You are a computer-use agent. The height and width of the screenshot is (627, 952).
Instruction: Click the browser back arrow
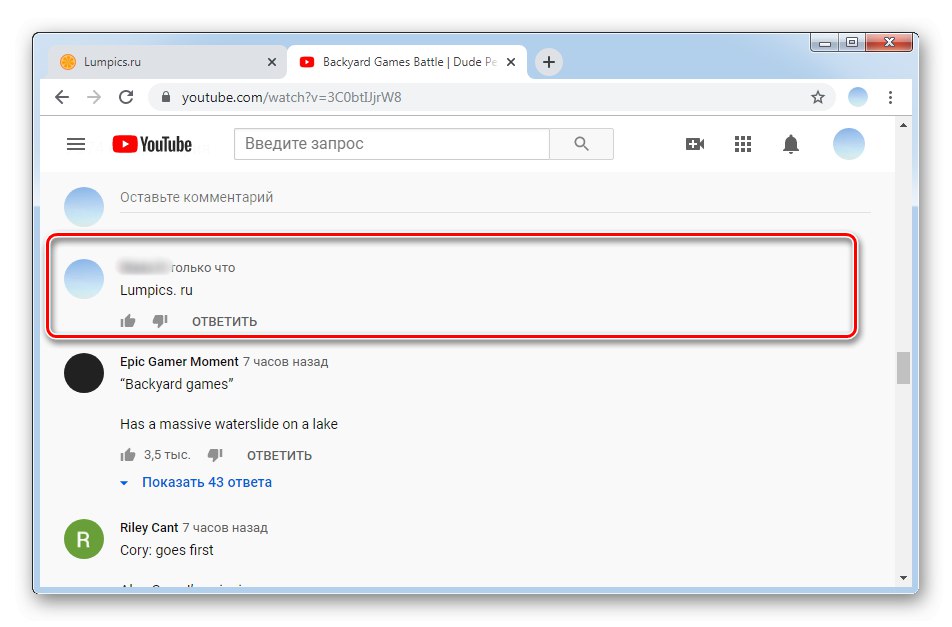[62, 97]
